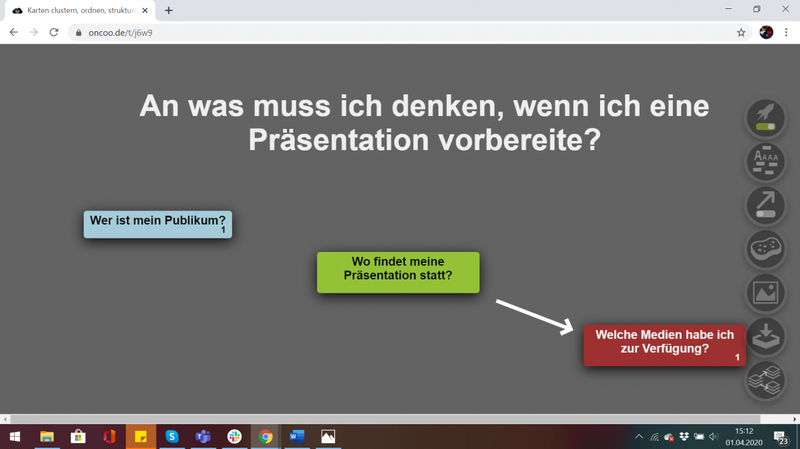This screenshot has width=800, height=449.
Task: Click the horizontal scrollbar at the page bottom
Action: point(380,419)
